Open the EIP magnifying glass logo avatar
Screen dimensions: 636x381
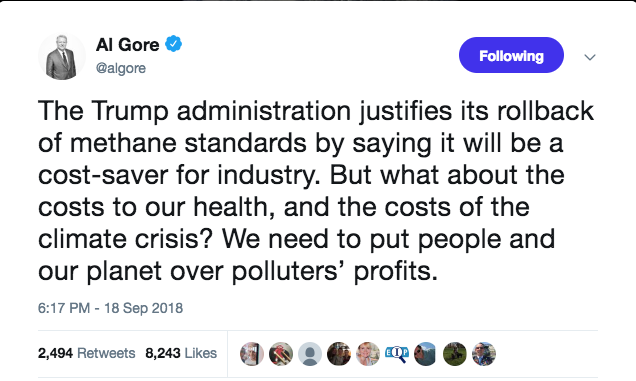(397, 353)
